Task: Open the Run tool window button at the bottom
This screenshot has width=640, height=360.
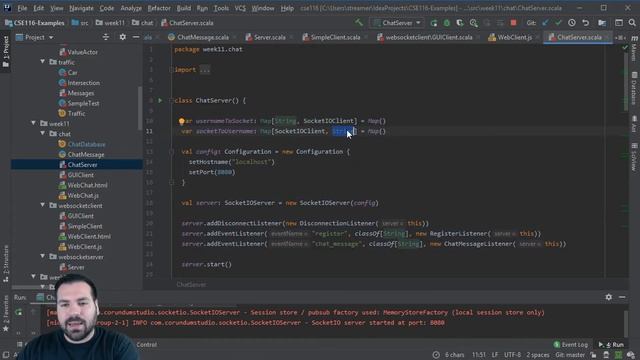Action: 611,345
